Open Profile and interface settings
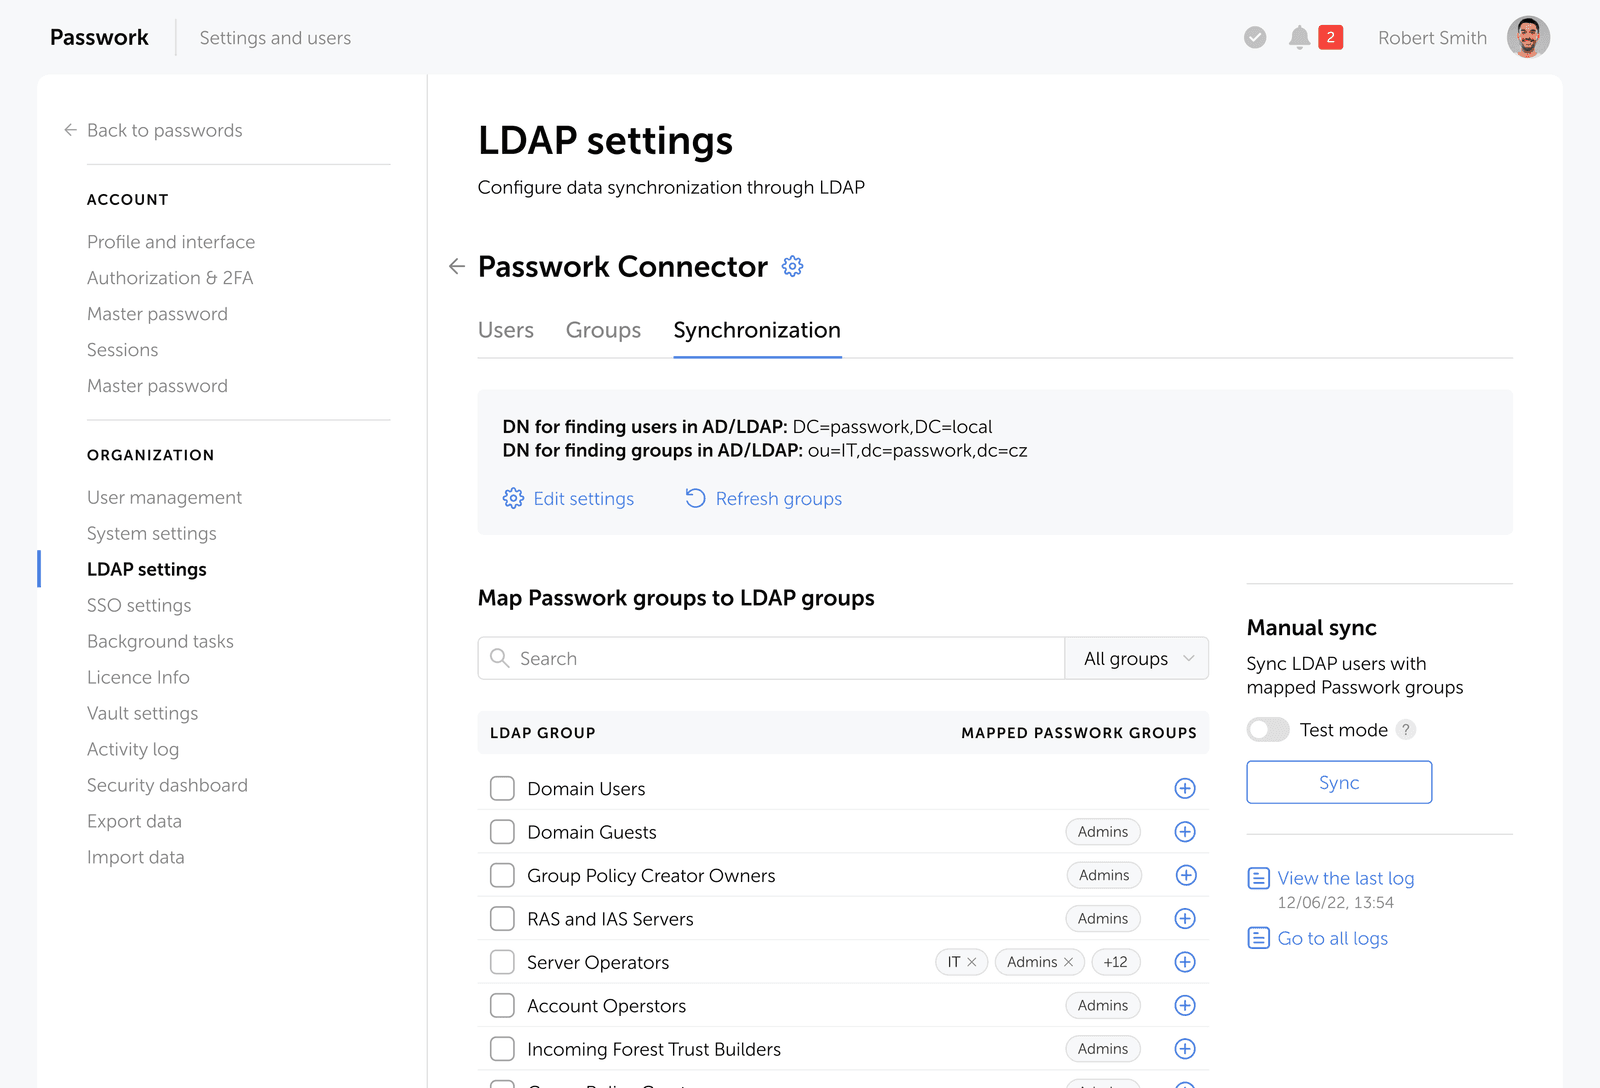Screen dimensions: 1600x1088 pos(171,242)
